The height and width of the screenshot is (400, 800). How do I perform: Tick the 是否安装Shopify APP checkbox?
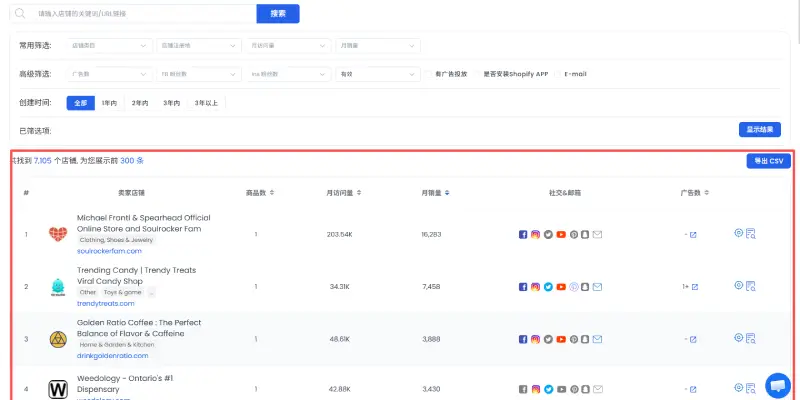pos(478,74)
